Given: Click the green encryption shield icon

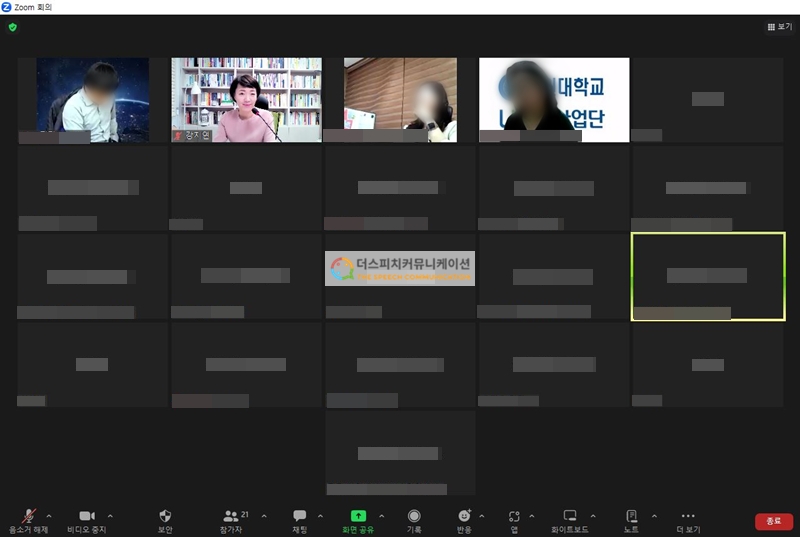Looking at the screenshot, I should coord(12,27).
